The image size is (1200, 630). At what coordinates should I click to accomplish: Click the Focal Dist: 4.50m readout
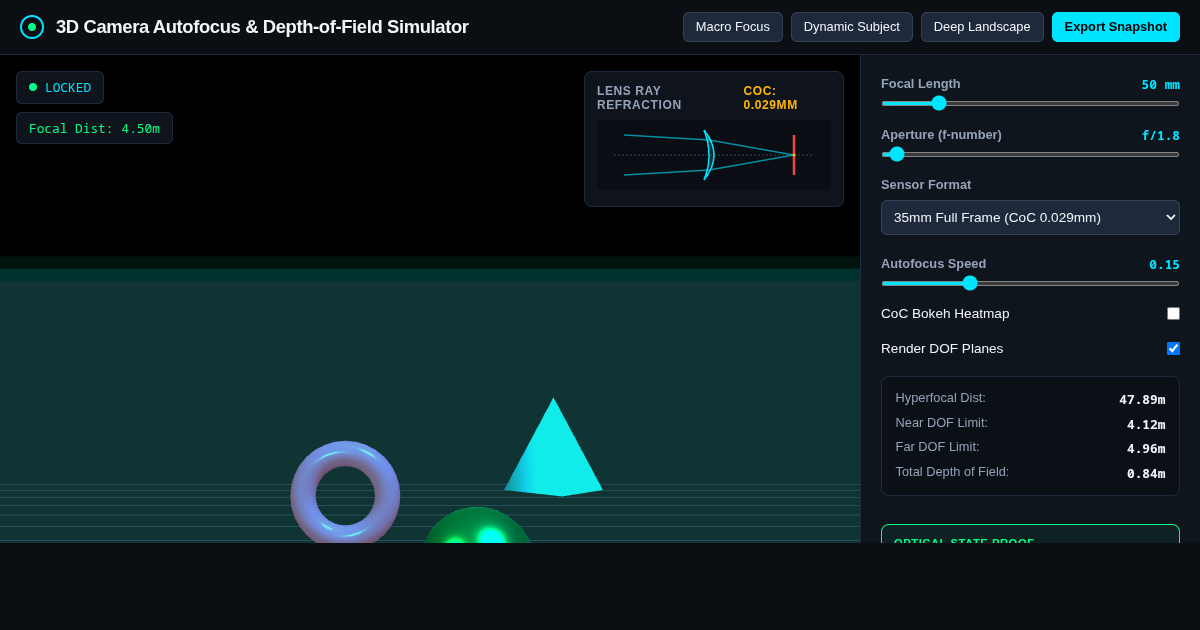(x=94, y=128)
